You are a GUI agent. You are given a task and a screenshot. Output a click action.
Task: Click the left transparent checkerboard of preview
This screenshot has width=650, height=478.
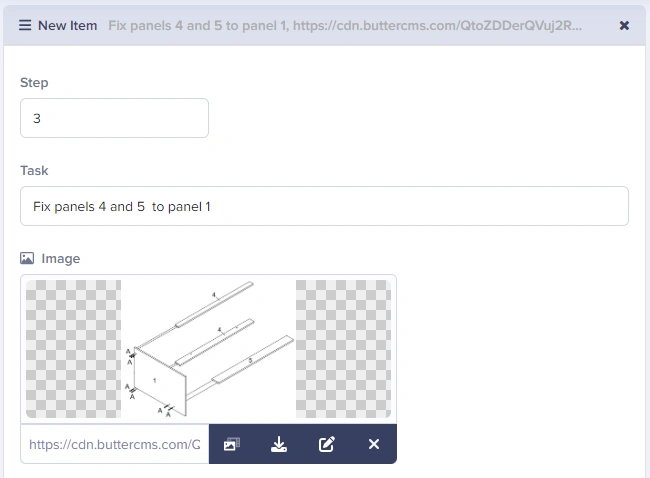[73, 349]
